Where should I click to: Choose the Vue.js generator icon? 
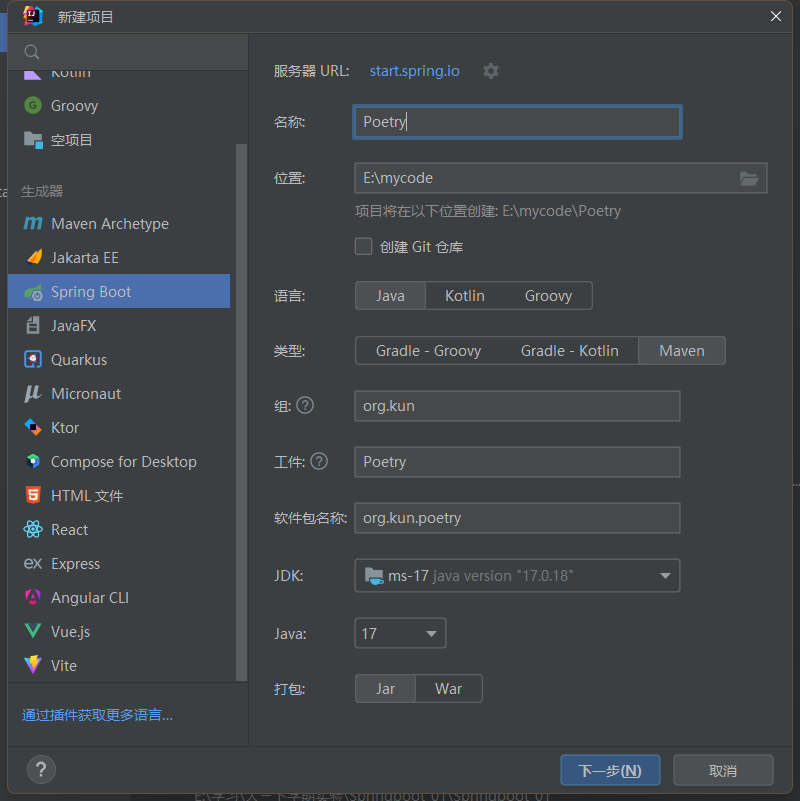(33, 631)
